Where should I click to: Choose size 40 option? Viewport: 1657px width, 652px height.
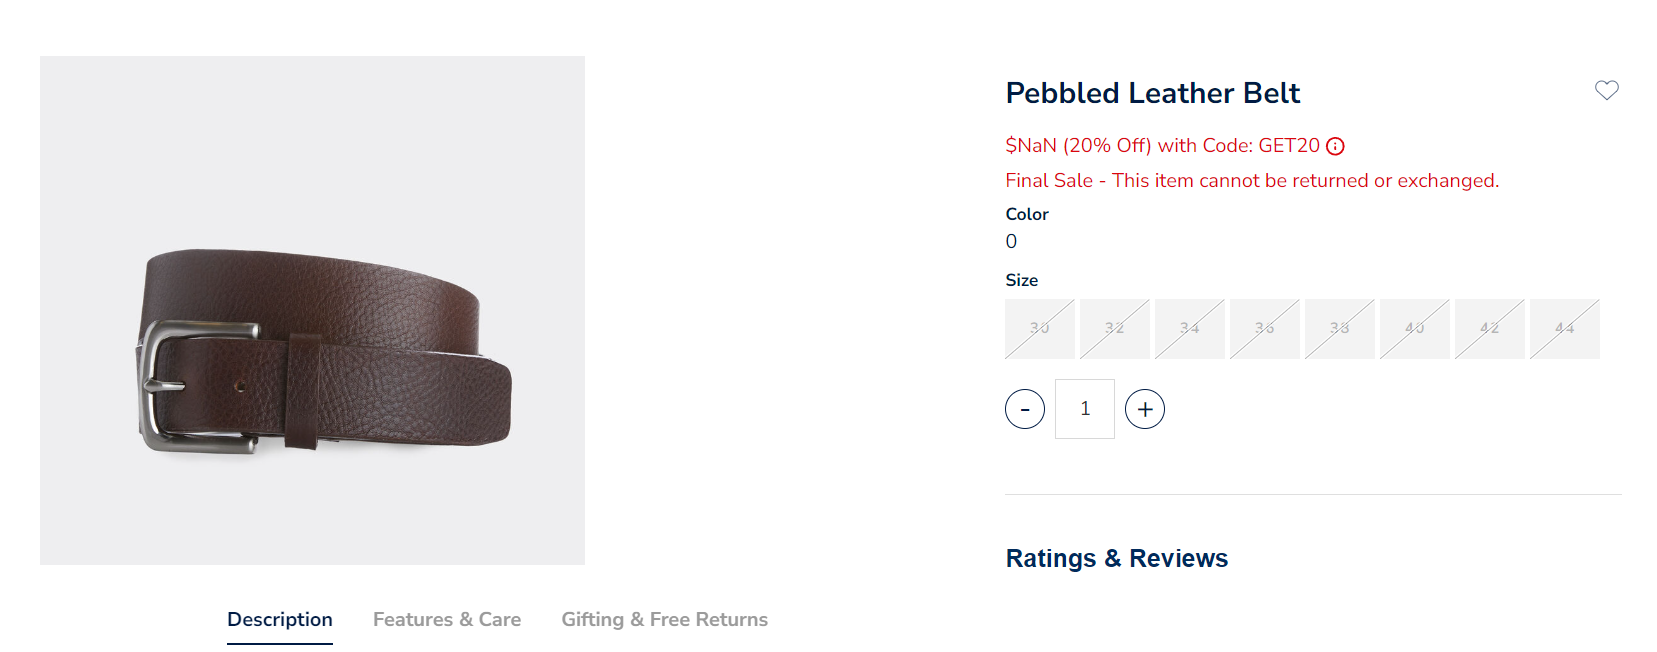[1415, 329]
